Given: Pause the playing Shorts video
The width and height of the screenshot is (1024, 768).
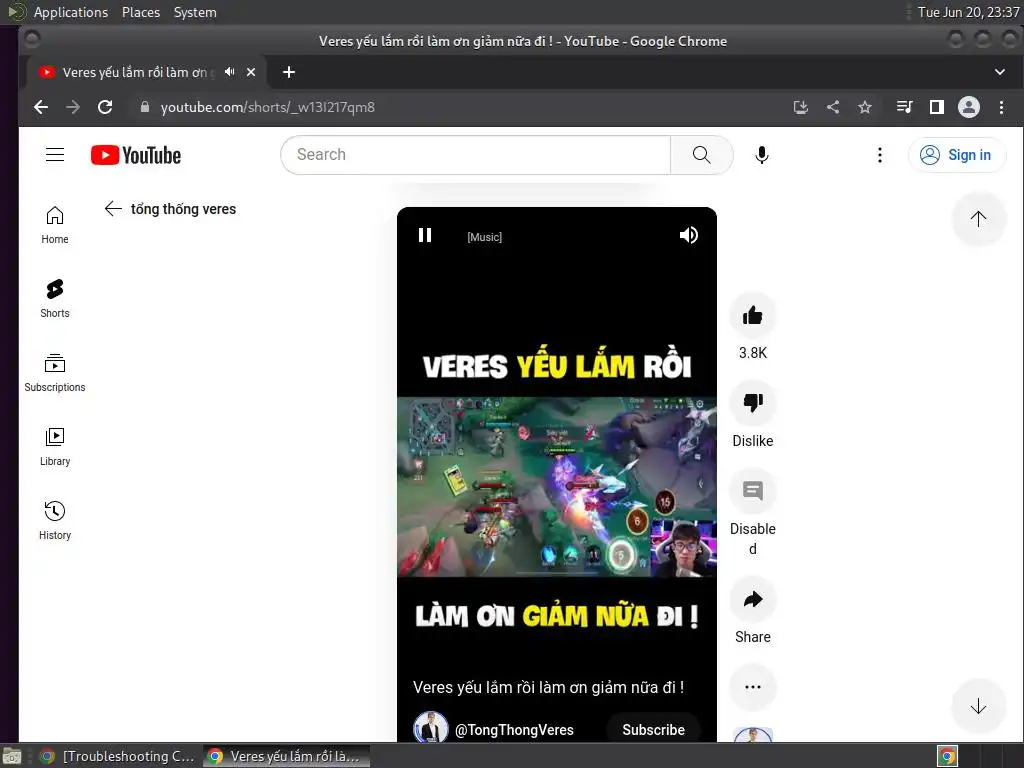Looking at the screenshot, I should click(424, 235).
